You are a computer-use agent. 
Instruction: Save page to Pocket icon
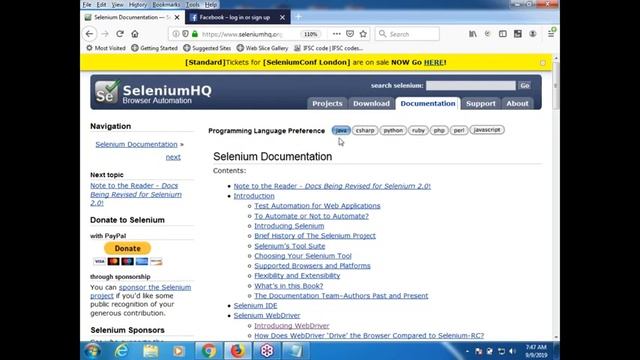tap(350, 34)
